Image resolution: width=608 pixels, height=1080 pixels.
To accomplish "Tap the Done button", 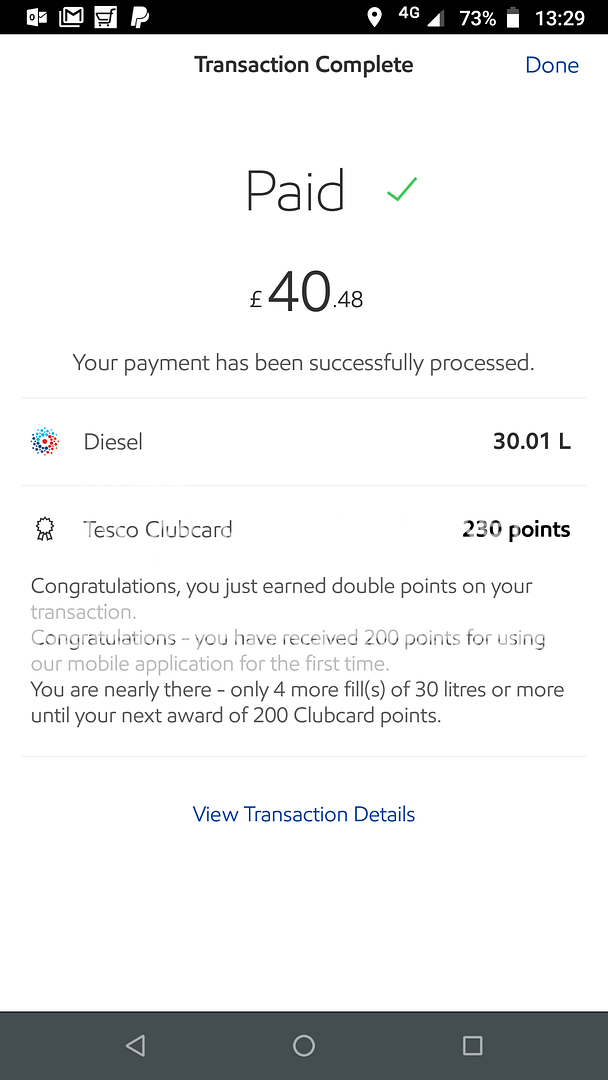I will [x=551, y=65].
